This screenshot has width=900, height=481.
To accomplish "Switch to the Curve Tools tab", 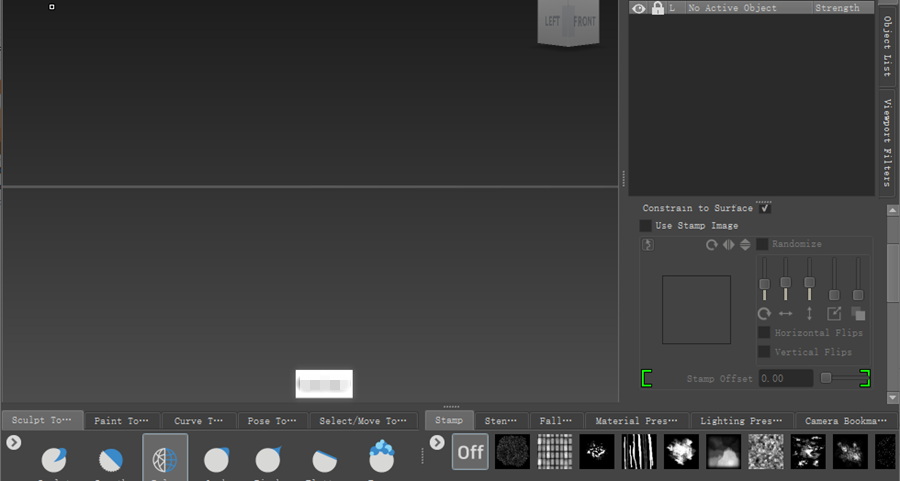I will click(x=199, y=421).
